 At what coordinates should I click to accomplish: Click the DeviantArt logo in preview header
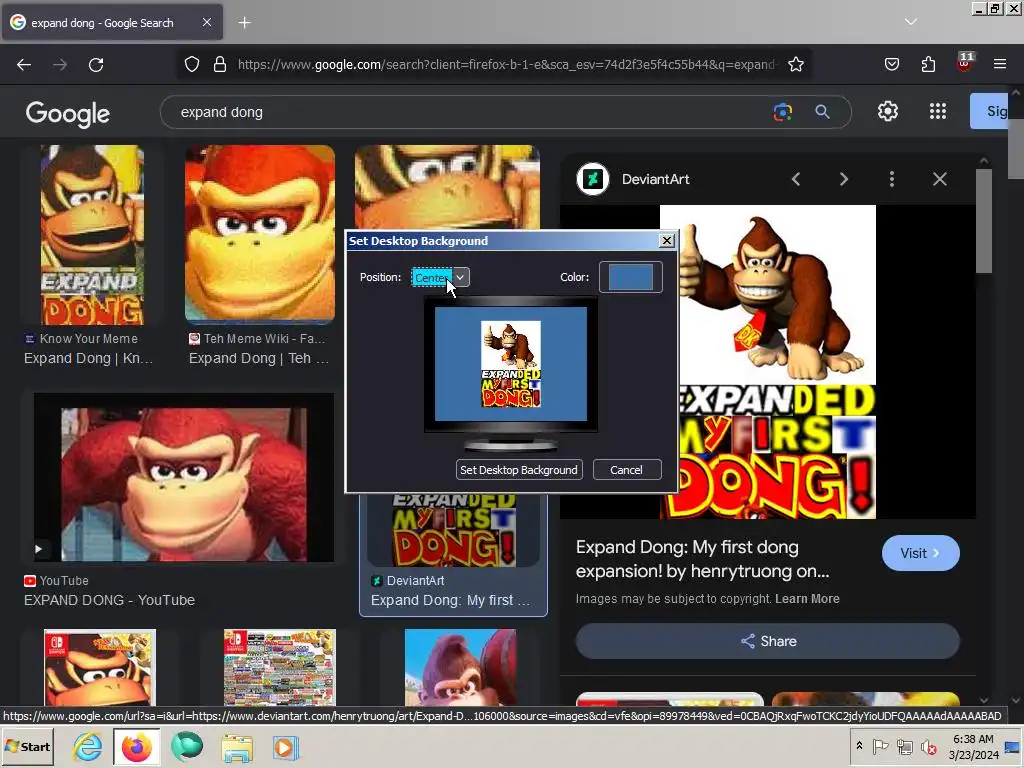pos(593,179)
